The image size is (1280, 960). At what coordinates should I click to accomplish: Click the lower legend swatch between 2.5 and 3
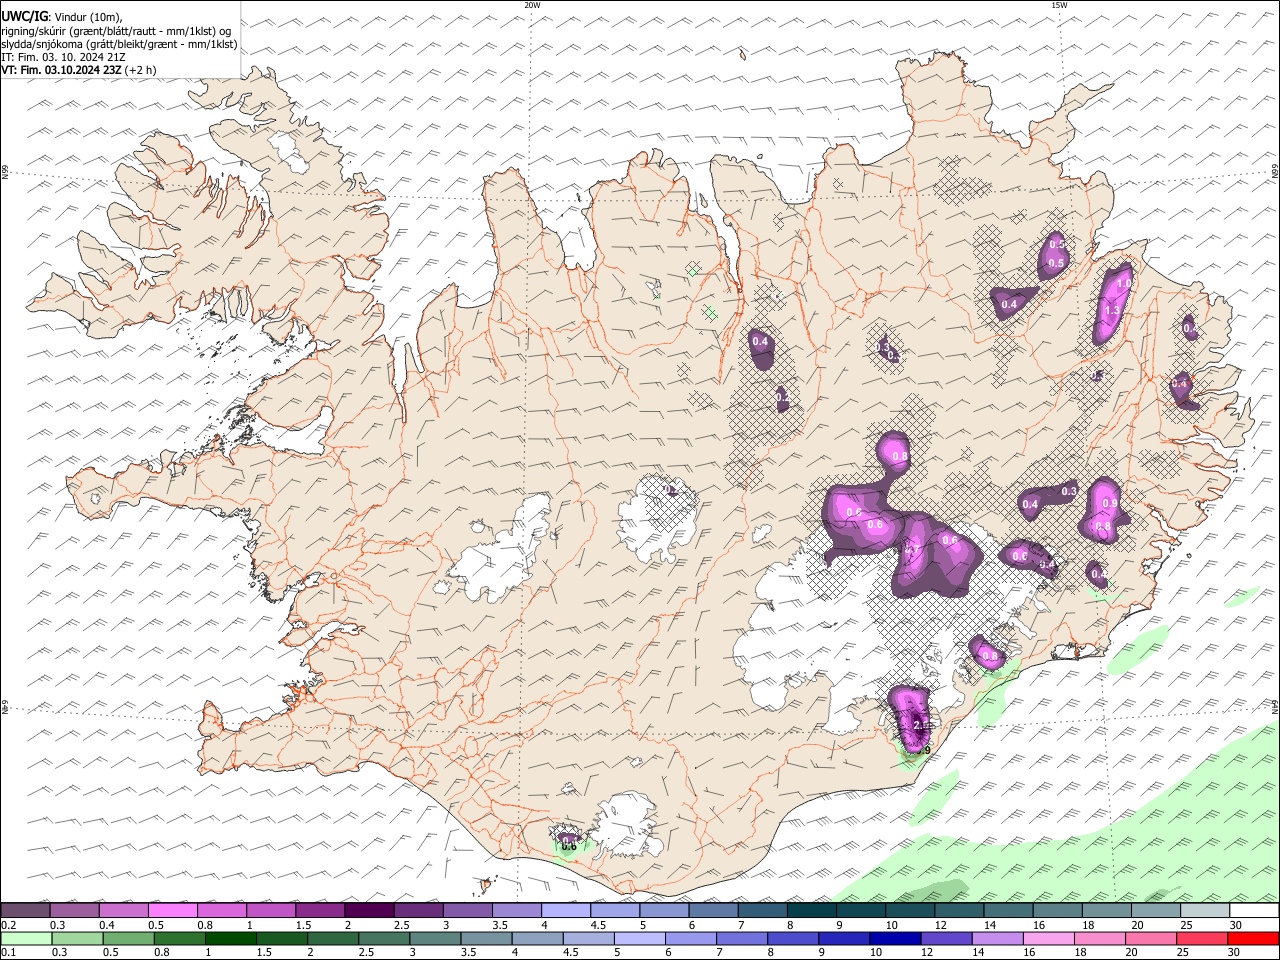click(384, 939)
